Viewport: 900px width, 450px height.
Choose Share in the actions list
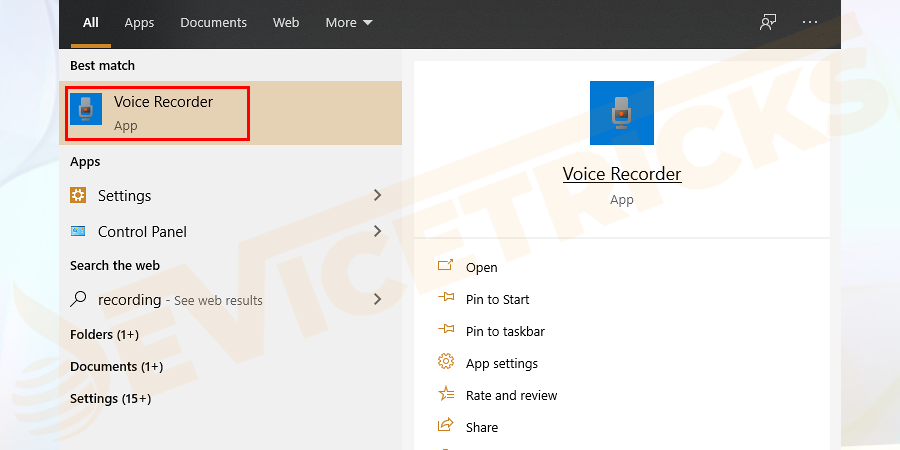coord(482,428)
